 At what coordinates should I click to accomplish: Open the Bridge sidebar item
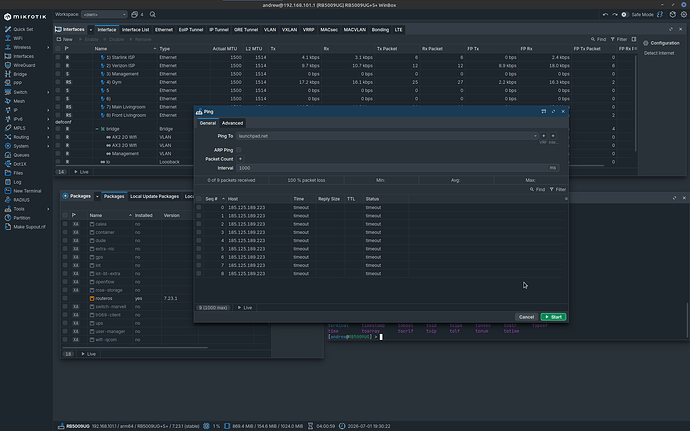20,74
